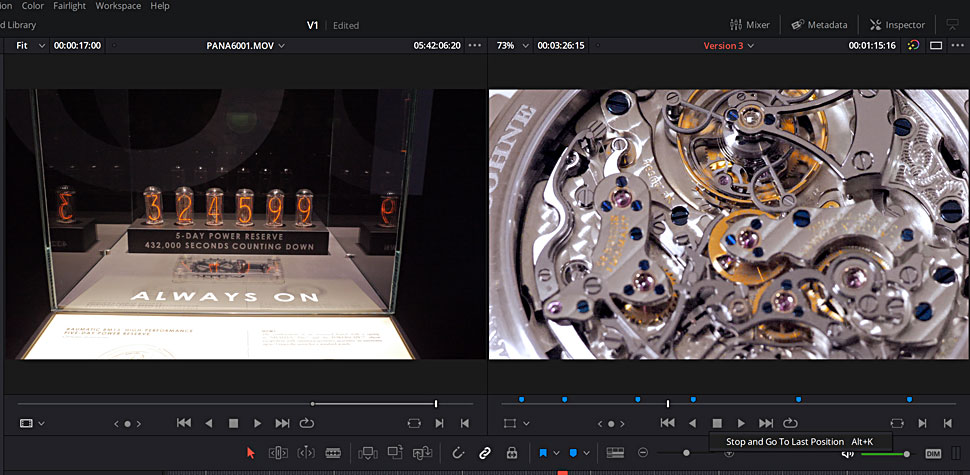Jump to next marker in timeline viewer
970x475 pixels.
(624, 424)
